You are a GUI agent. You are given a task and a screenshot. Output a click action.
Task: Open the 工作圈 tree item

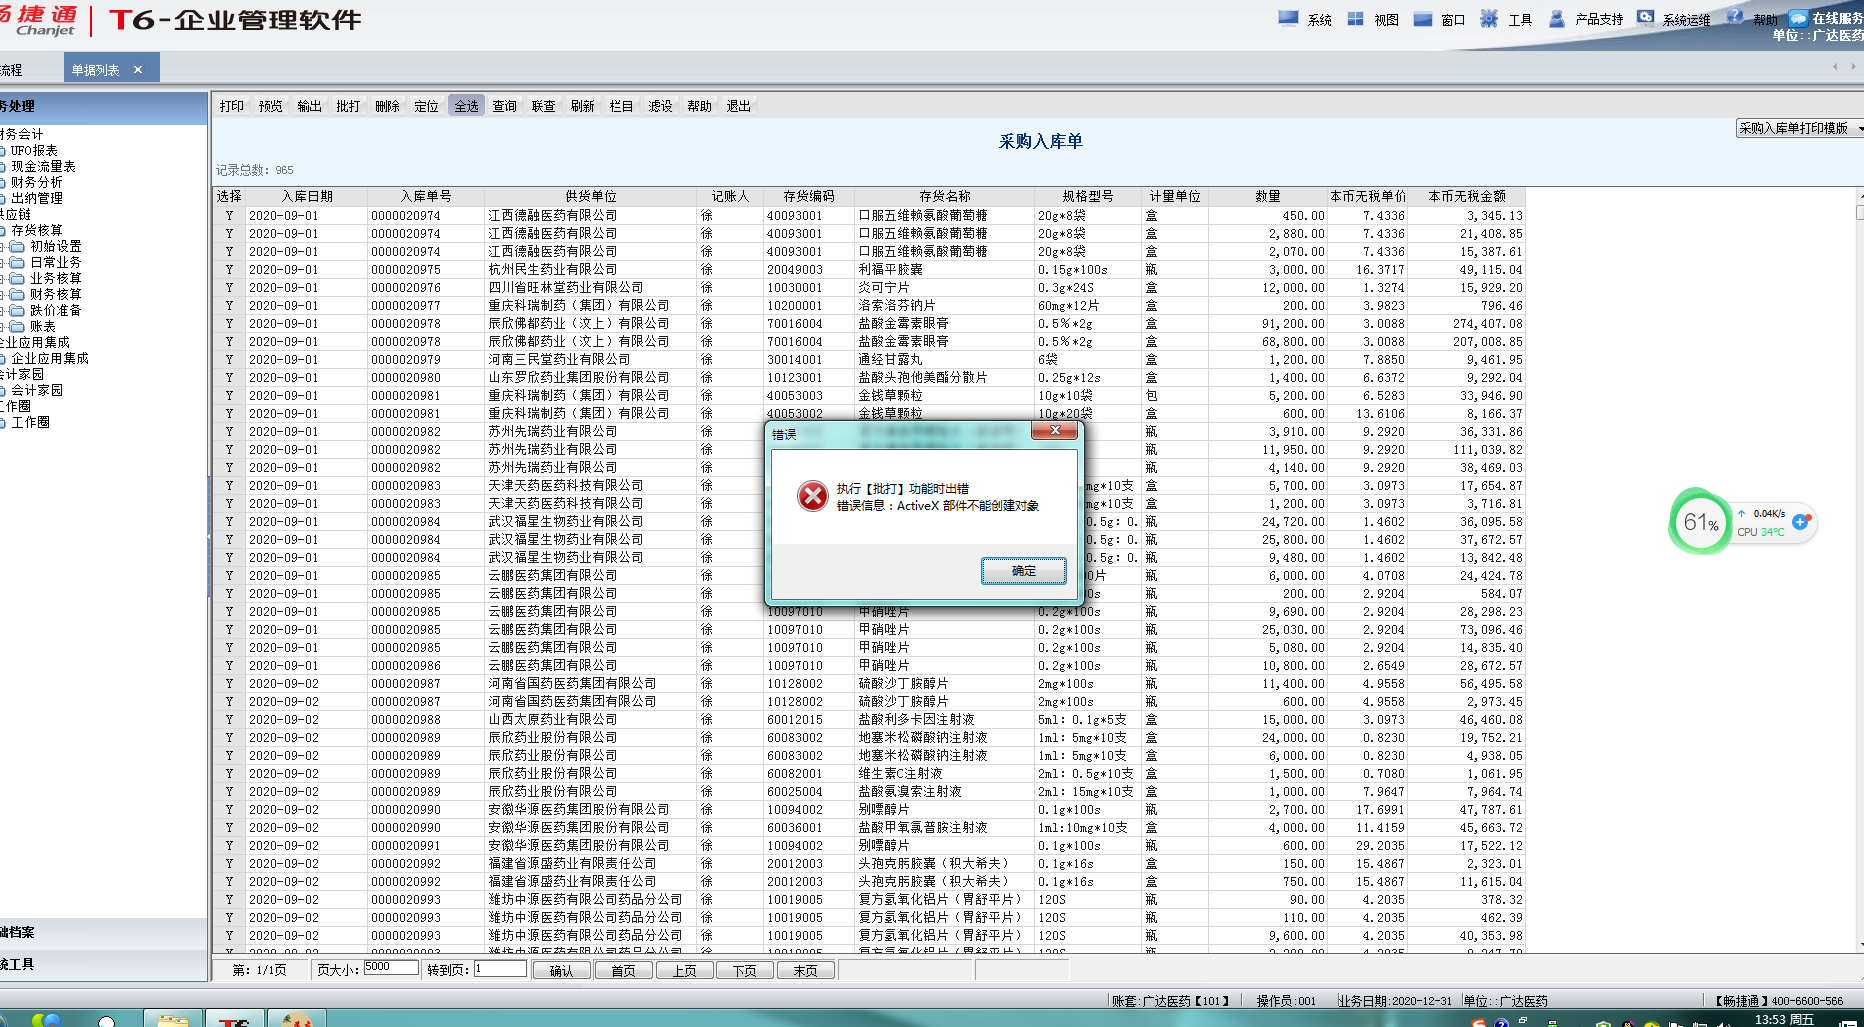[30, 422]
